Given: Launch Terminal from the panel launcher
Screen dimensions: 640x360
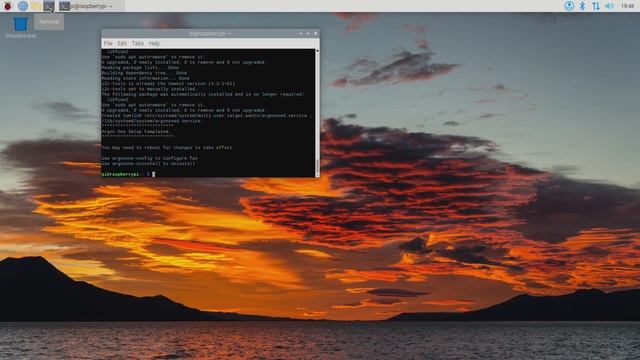Looking at the screenshot, I should click(49, 6).
